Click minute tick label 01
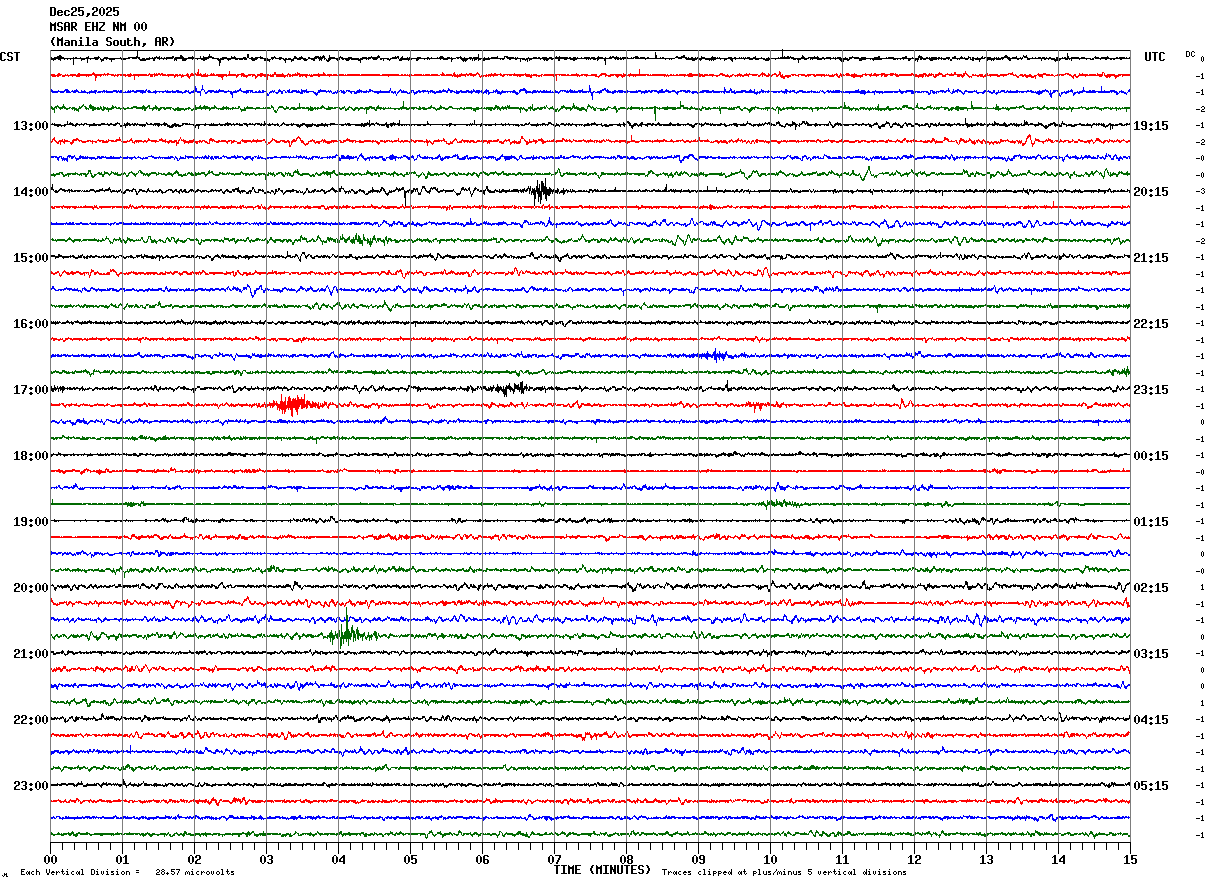This screenshot has width=1210, height=886. 122,859
